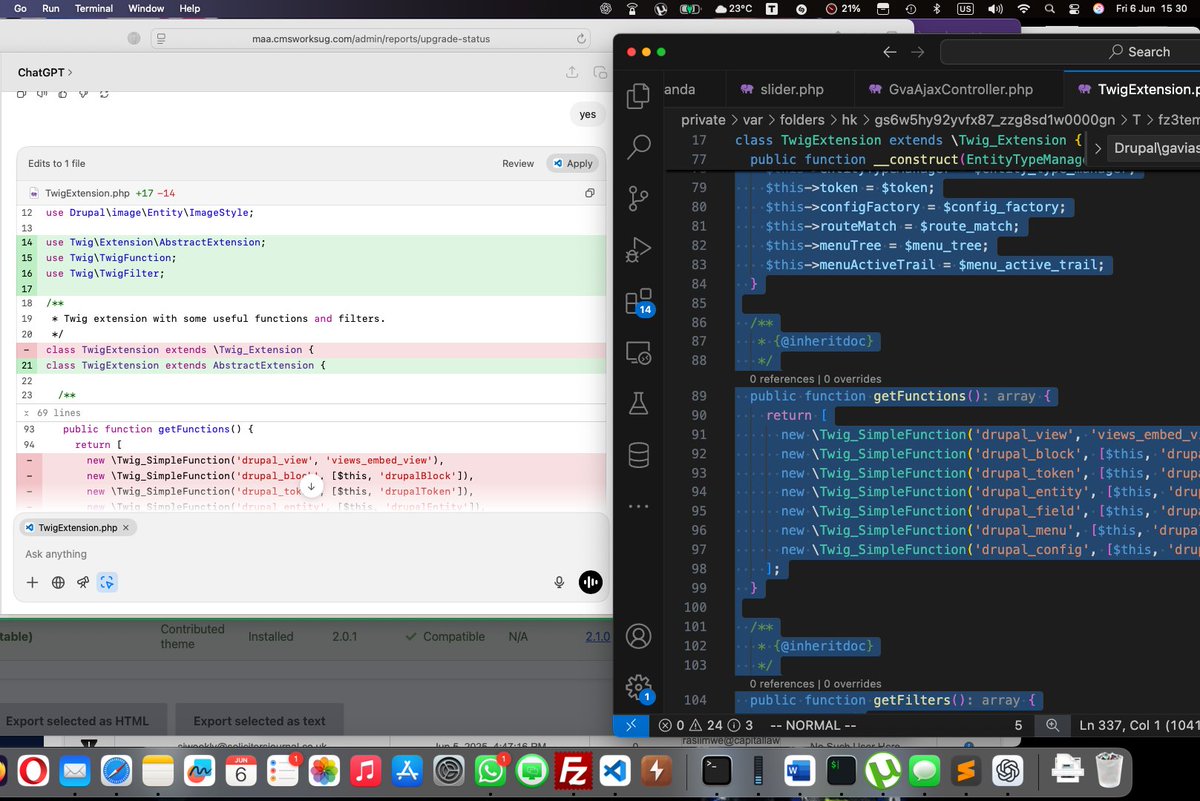Open the ChatGPT model chevron menu

pyautogui.click(x=69, y=73)
